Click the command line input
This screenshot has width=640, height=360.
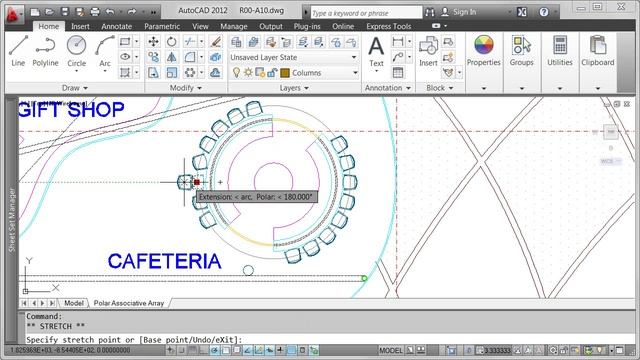(x=327, y=340)
